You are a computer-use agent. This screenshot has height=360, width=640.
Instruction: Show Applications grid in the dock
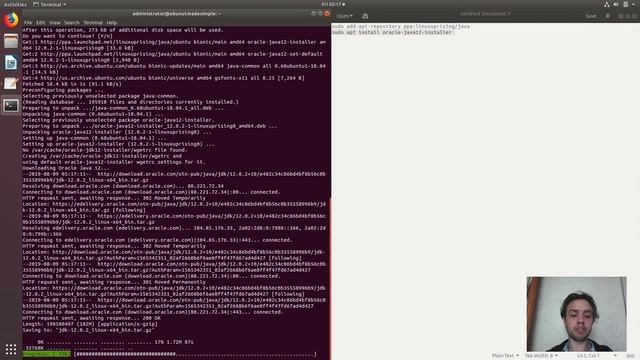click(x=11, y=349)
